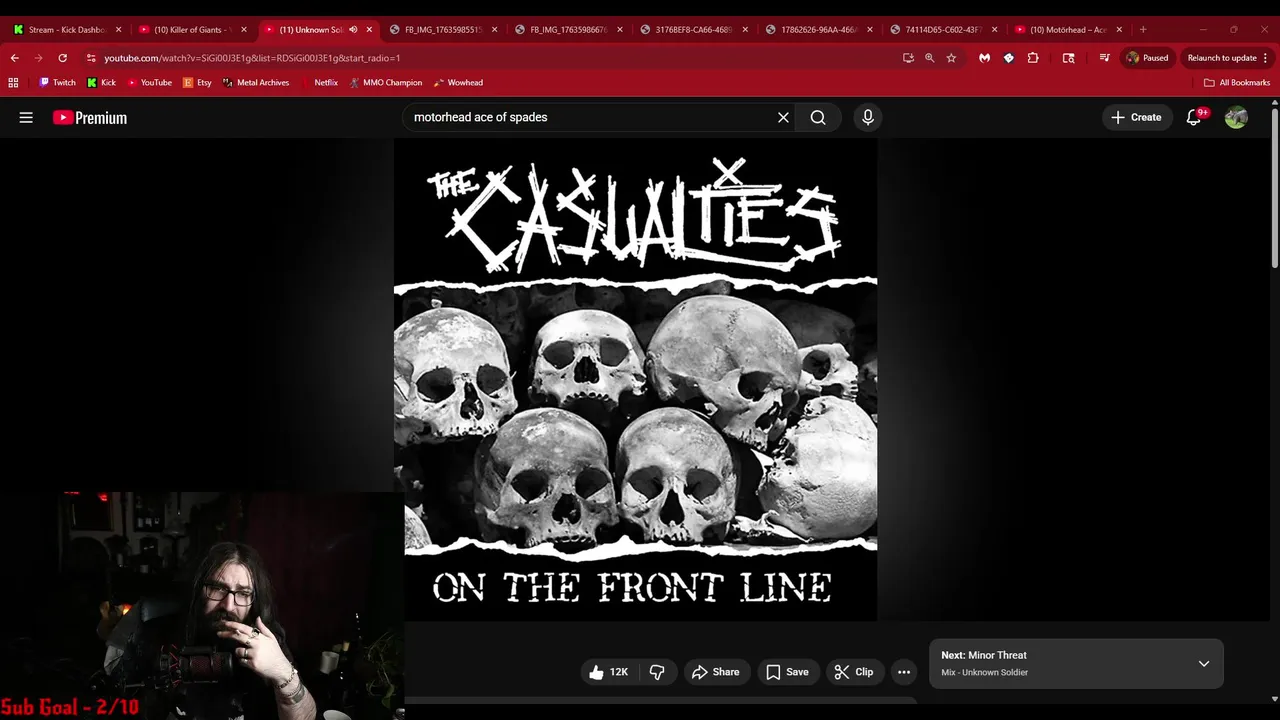Go forward in browser history
Image resolution: width=1280 pixels, height=720 pixels.
coord(38,58)
